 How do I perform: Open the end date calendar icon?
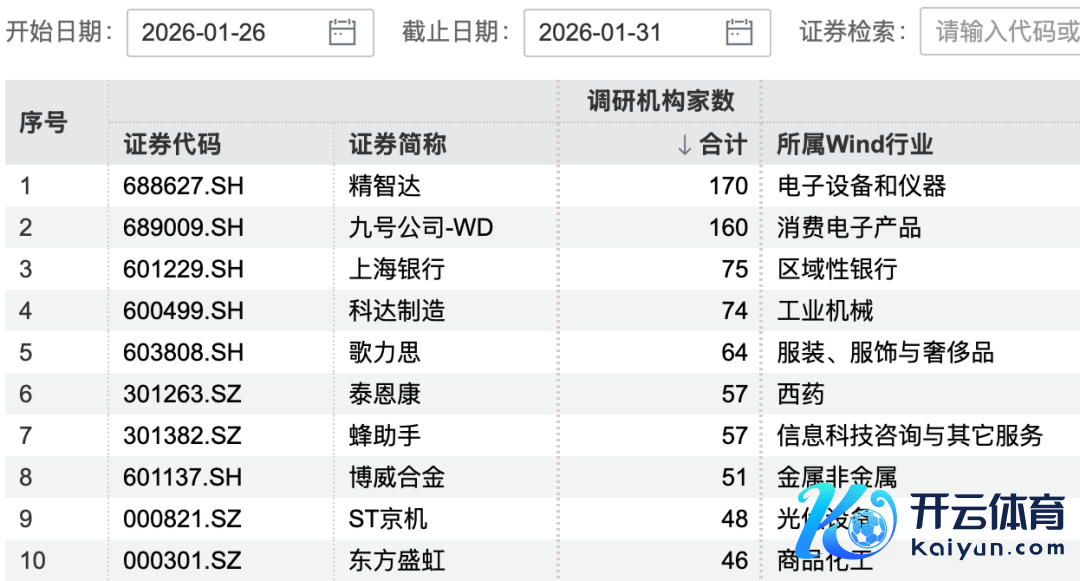(x=739, y=32)
